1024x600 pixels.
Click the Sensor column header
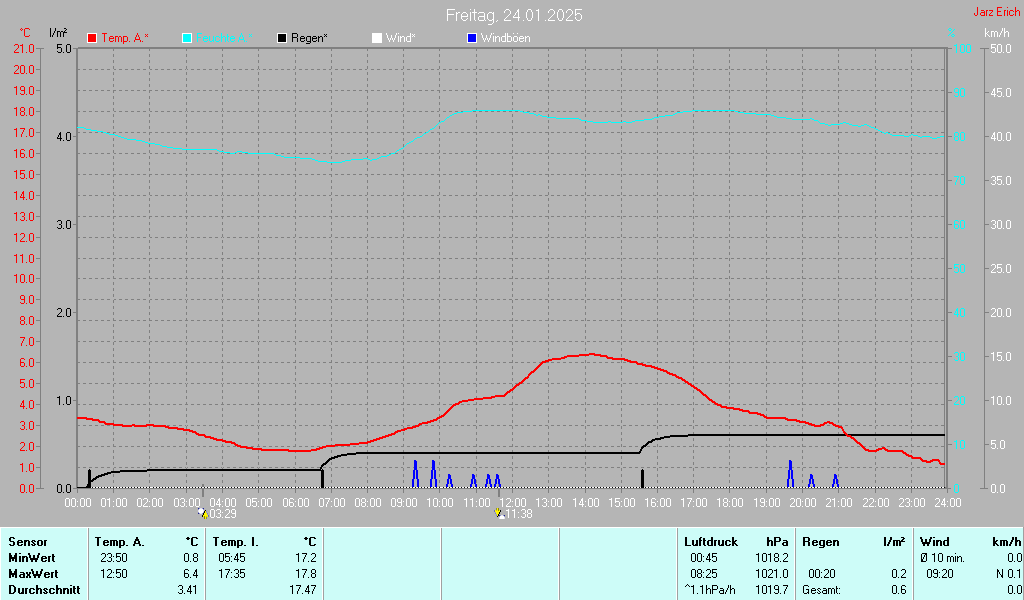[28, 542]
